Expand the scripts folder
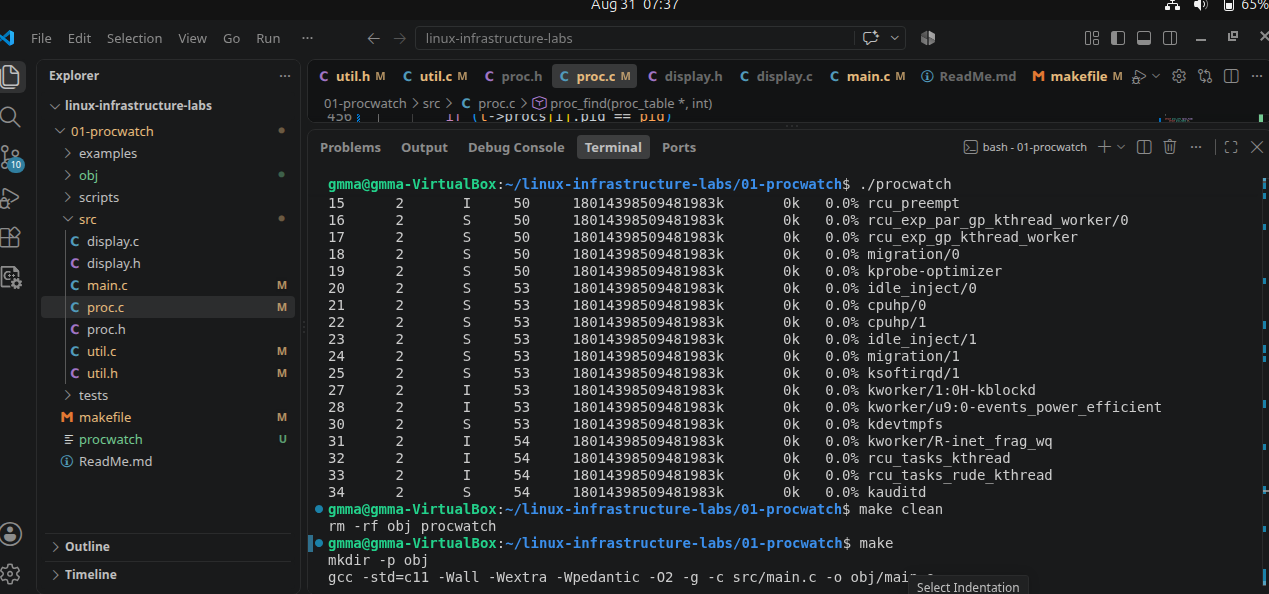 tap(68, 198)
